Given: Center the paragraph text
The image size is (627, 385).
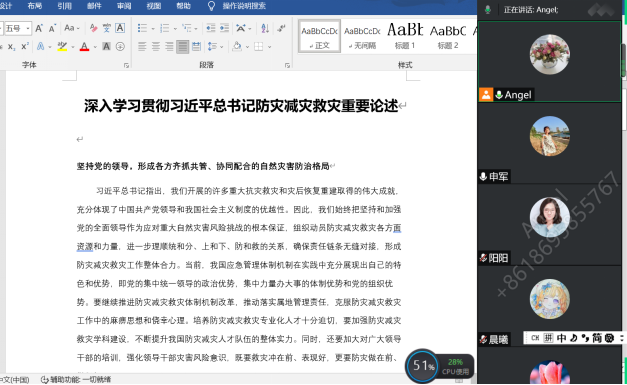Looking at the screenshot, I should pos(156,47).
